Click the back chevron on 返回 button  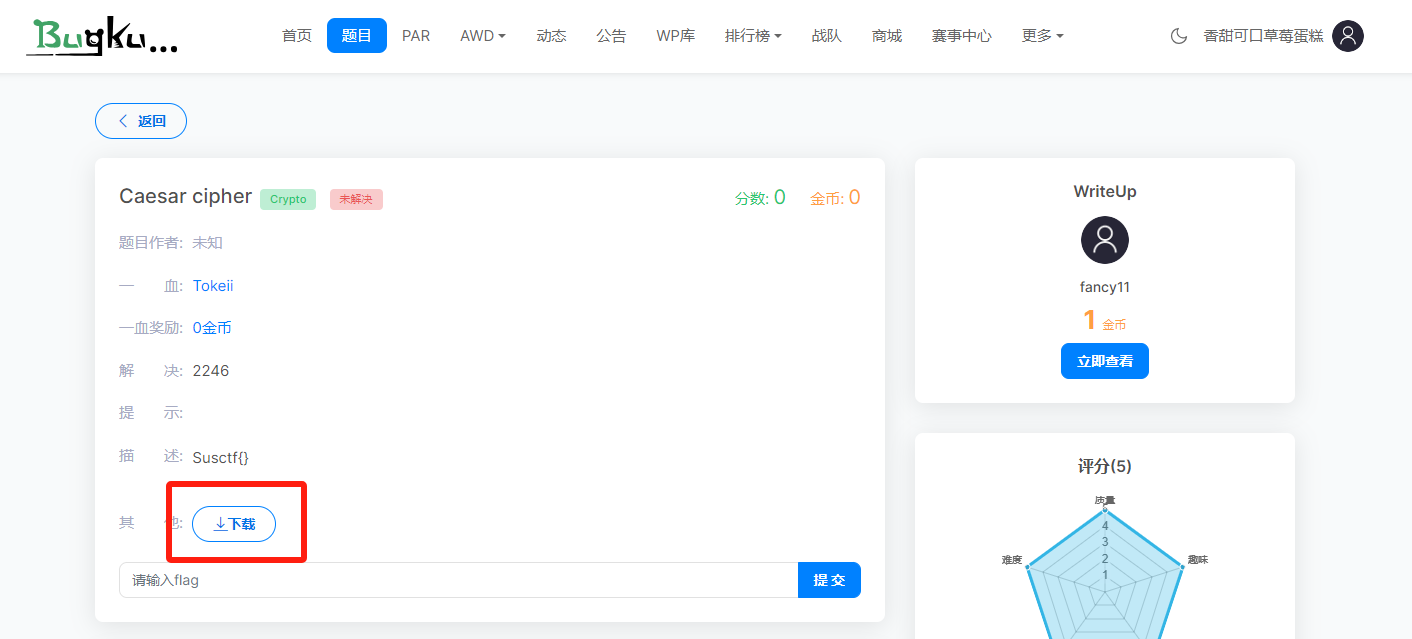[122, 120]
